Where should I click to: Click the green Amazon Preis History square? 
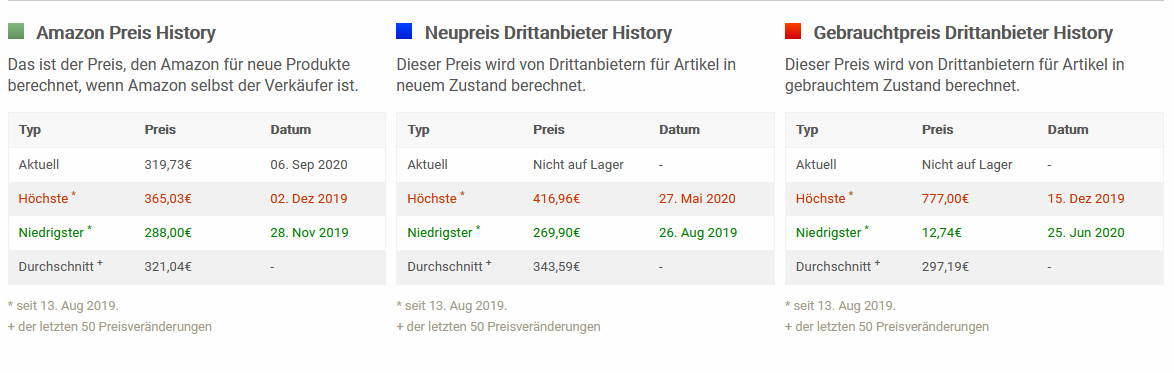pos(16,31)
